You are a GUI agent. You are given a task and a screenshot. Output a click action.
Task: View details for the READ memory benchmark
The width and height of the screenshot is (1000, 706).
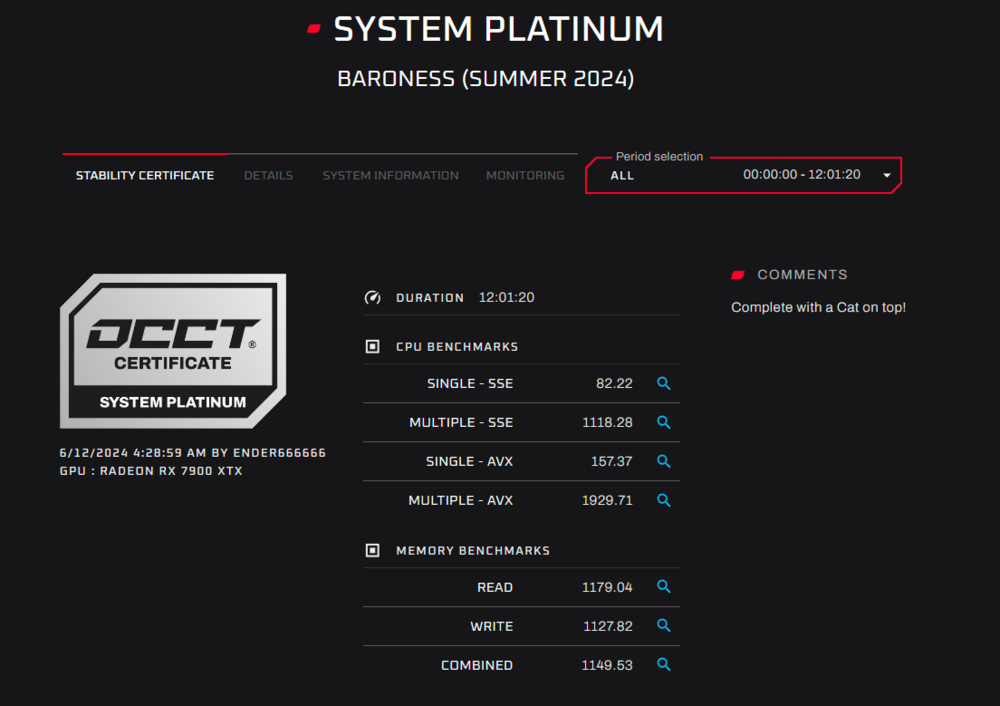click(x=663, y=587)
